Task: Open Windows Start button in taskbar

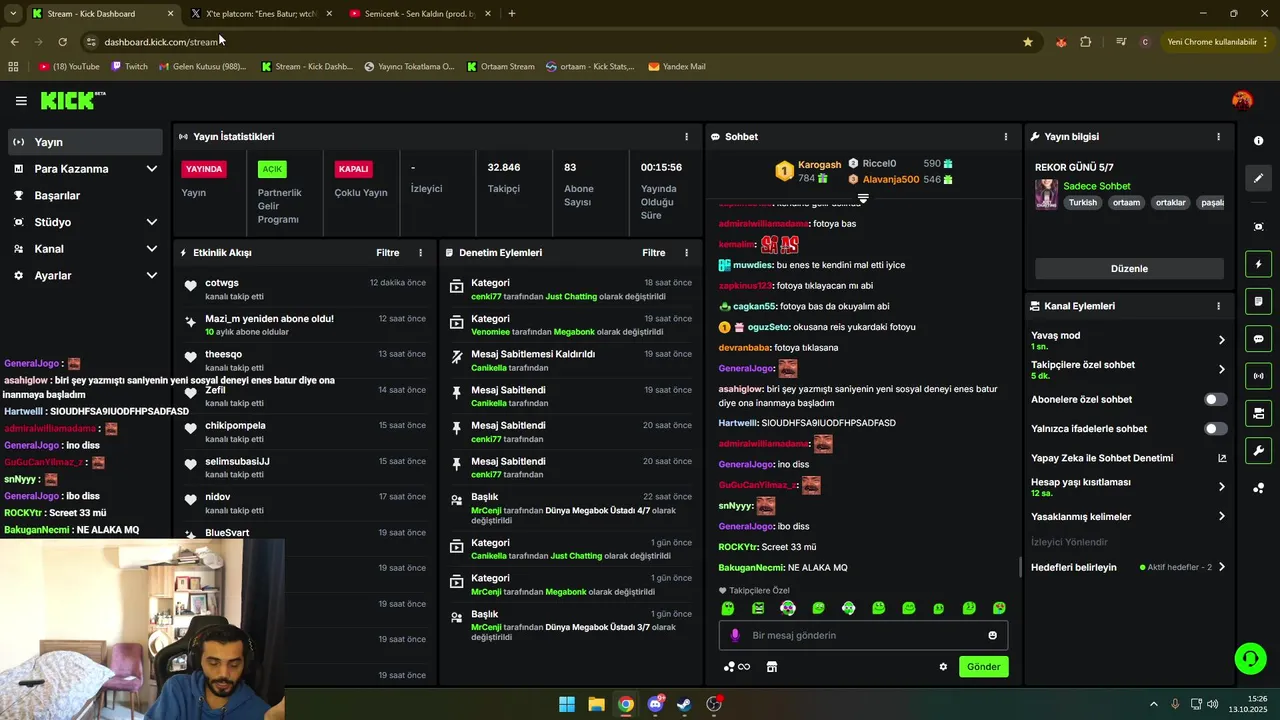Action: [567, 704]
